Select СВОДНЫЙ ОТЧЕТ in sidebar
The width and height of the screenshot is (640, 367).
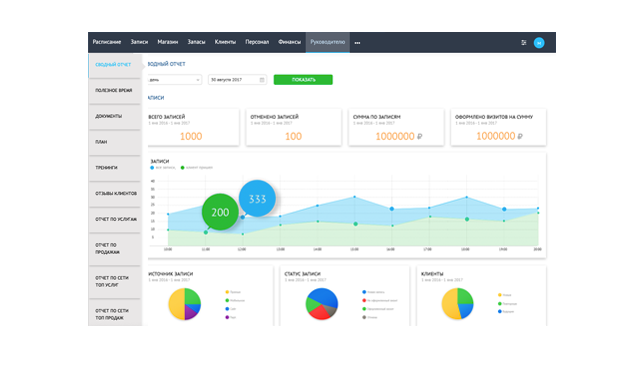[115, 65]
